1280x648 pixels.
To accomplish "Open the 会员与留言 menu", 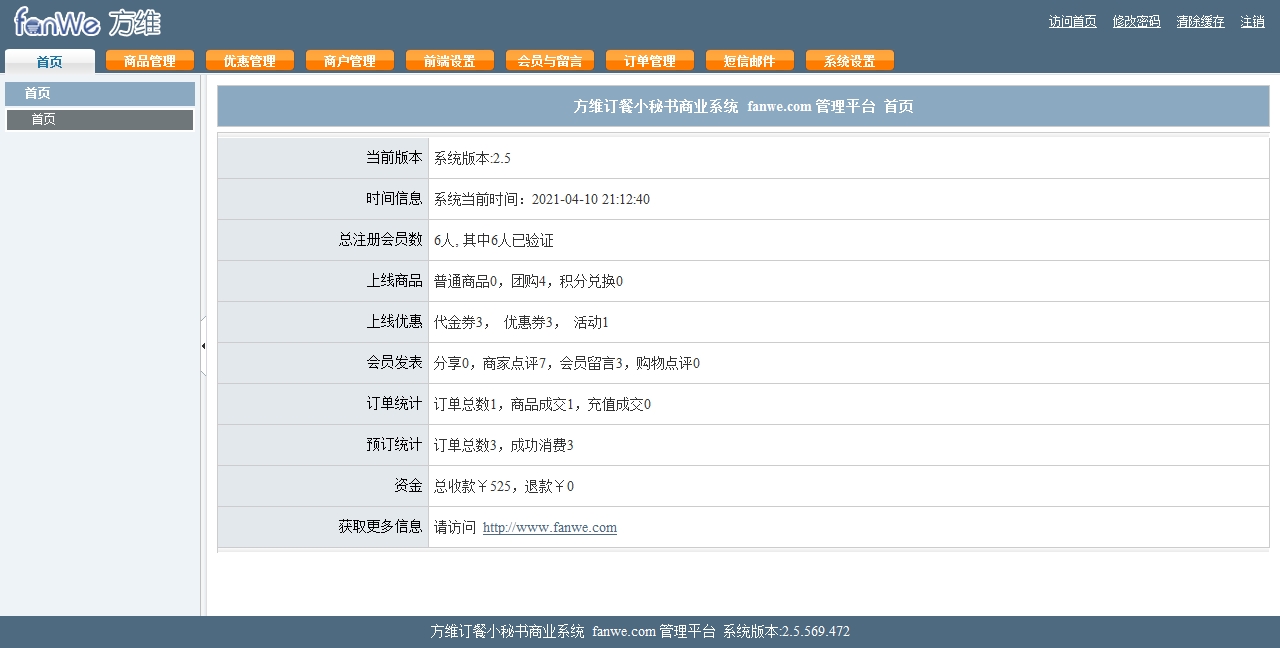I will (x=550, y=61).
